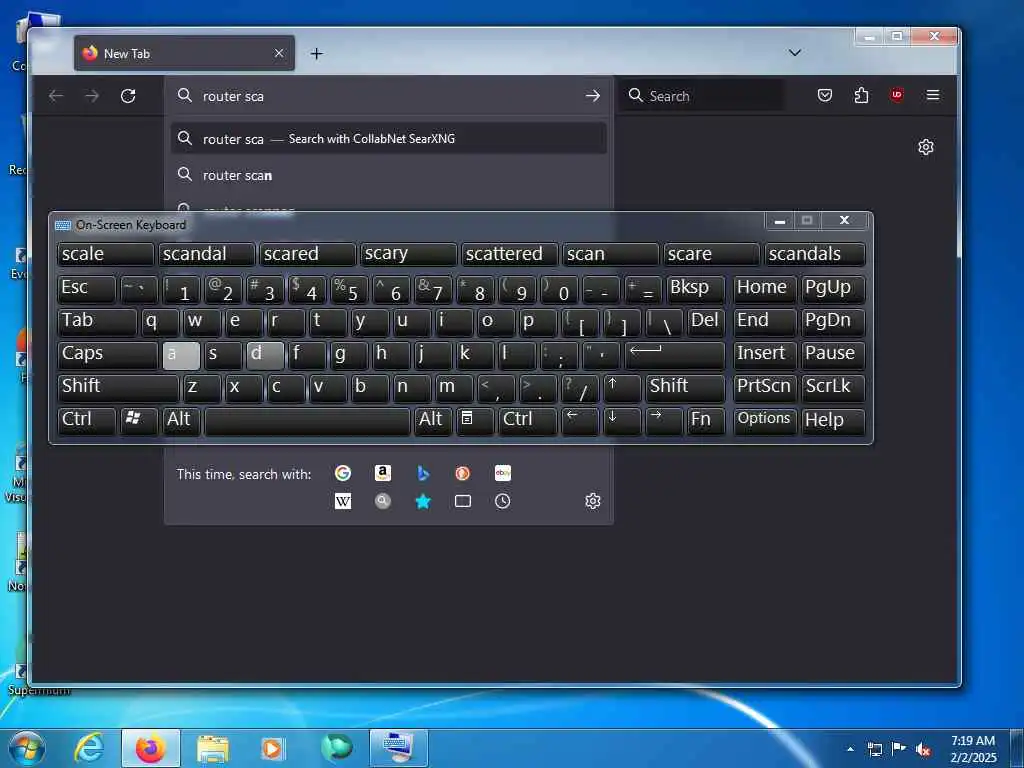Open the Firefox hamburger menu
Viewport: 1024px width, 768px height.
933,95
